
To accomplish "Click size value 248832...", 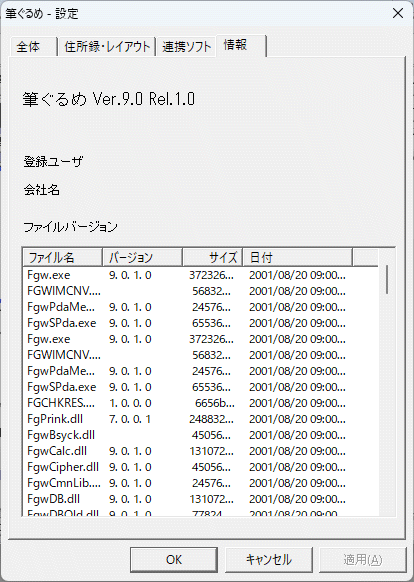I will point(212,419).
